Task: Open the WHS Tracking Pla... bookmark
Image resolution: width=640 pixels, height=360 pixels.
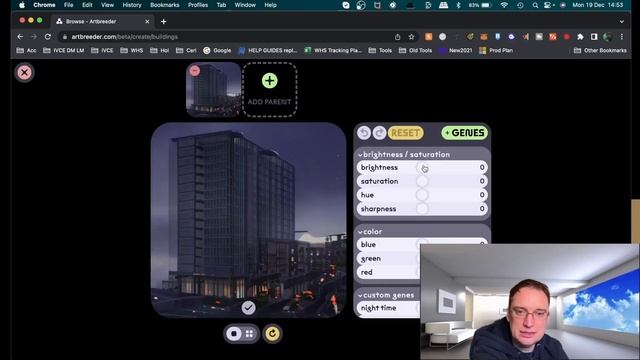Action: click(333, 51)
